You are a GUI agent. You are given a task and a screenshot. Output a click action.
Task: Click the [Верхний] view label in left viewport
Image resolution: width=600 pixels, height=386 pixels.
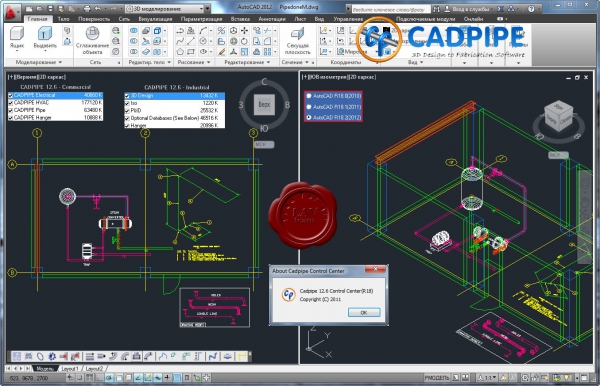coord(27,77)
